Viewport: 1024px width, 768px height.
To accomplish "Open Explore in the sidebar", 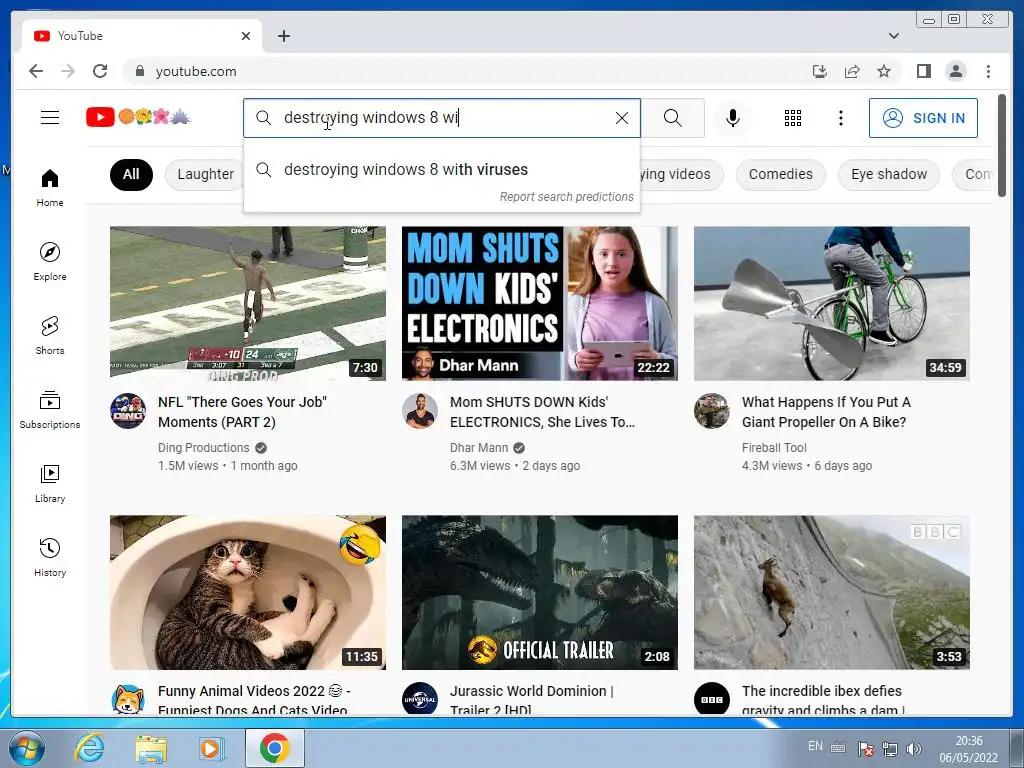I will coord(50,261).
